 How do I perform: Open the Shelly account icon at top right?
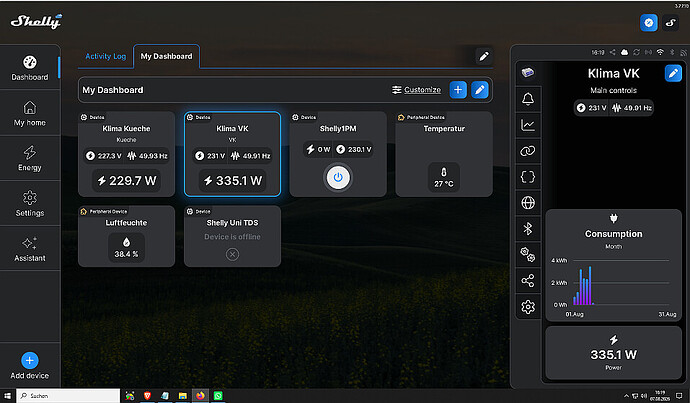pos(671,22)
